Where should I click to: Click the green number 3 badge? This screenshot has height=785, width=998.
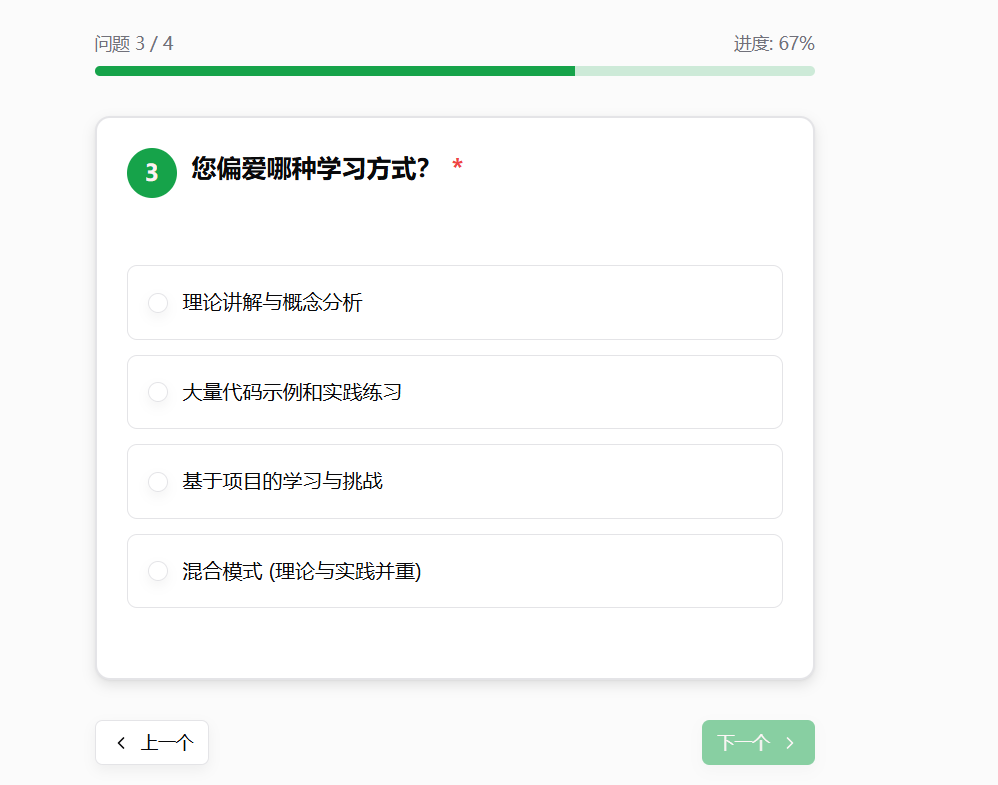pyautogui.click(x=152, y=173)
